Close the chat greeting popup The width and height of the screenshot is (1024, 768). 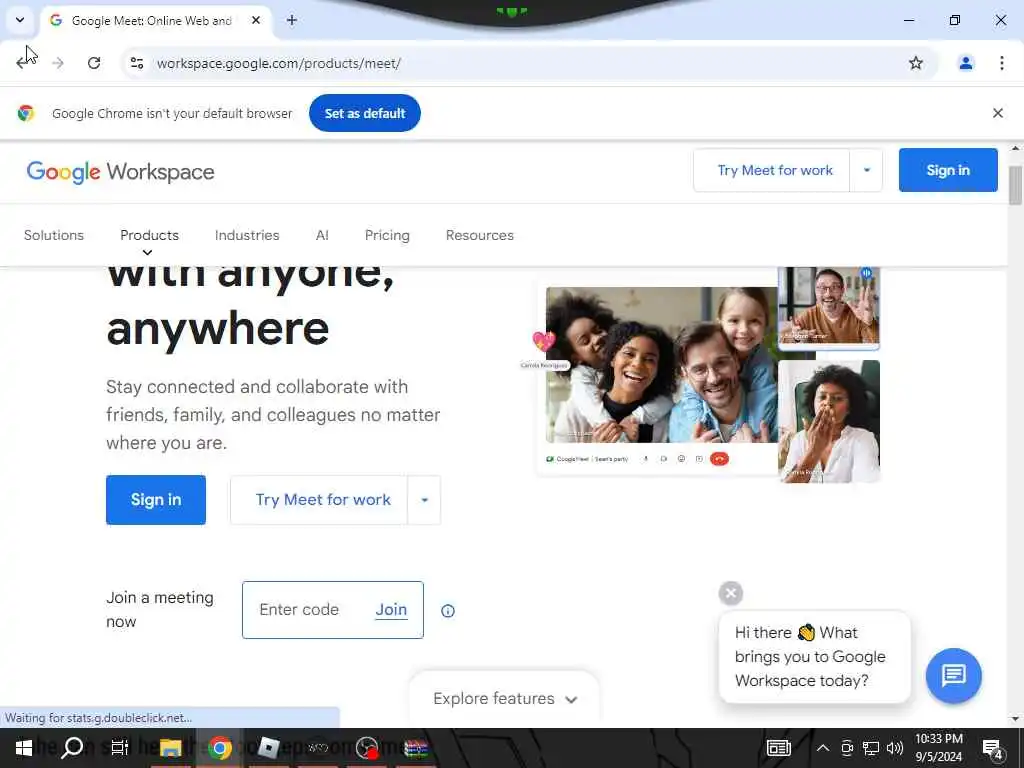coord(731,593)
